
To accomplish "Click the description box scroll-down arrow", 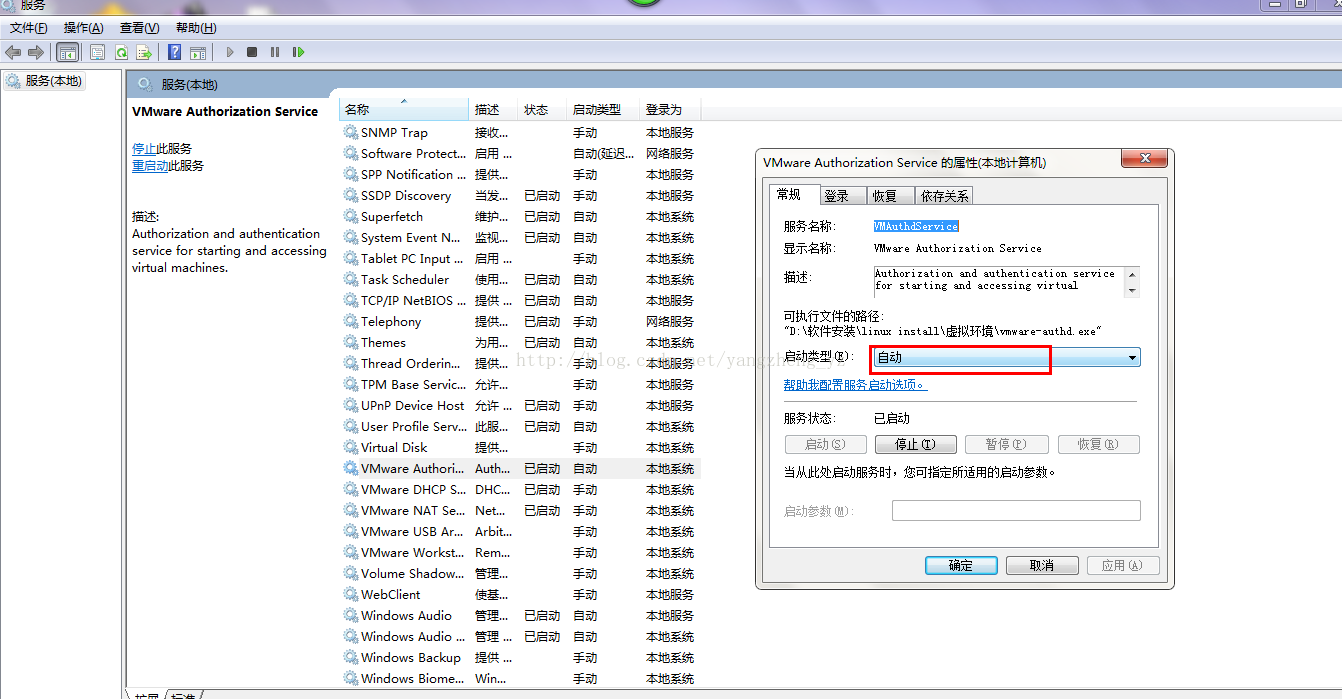I will [1132, 290].
